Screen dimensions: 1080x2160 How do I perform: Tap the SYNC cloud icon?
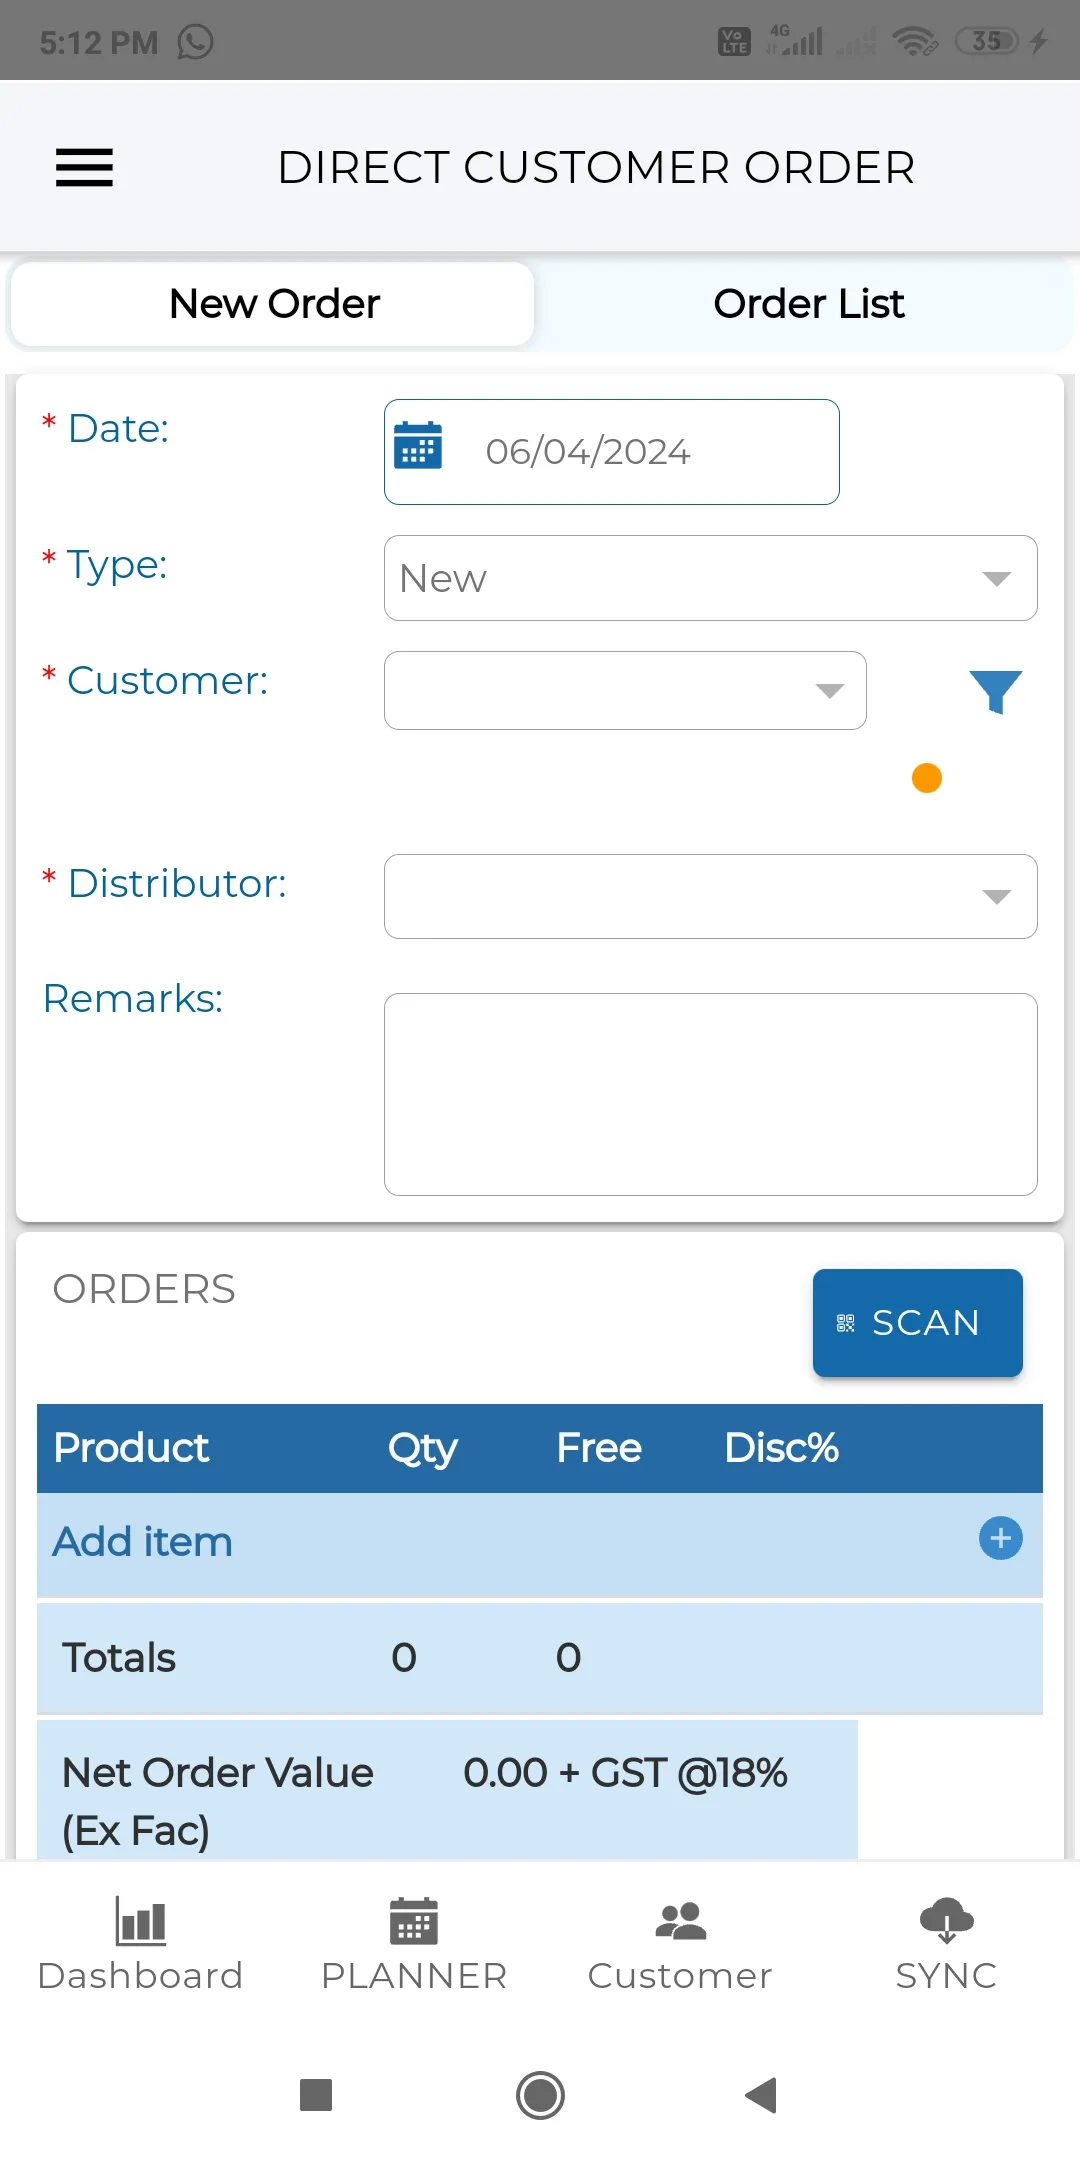pyautogui.click(x=946, y=1920)
